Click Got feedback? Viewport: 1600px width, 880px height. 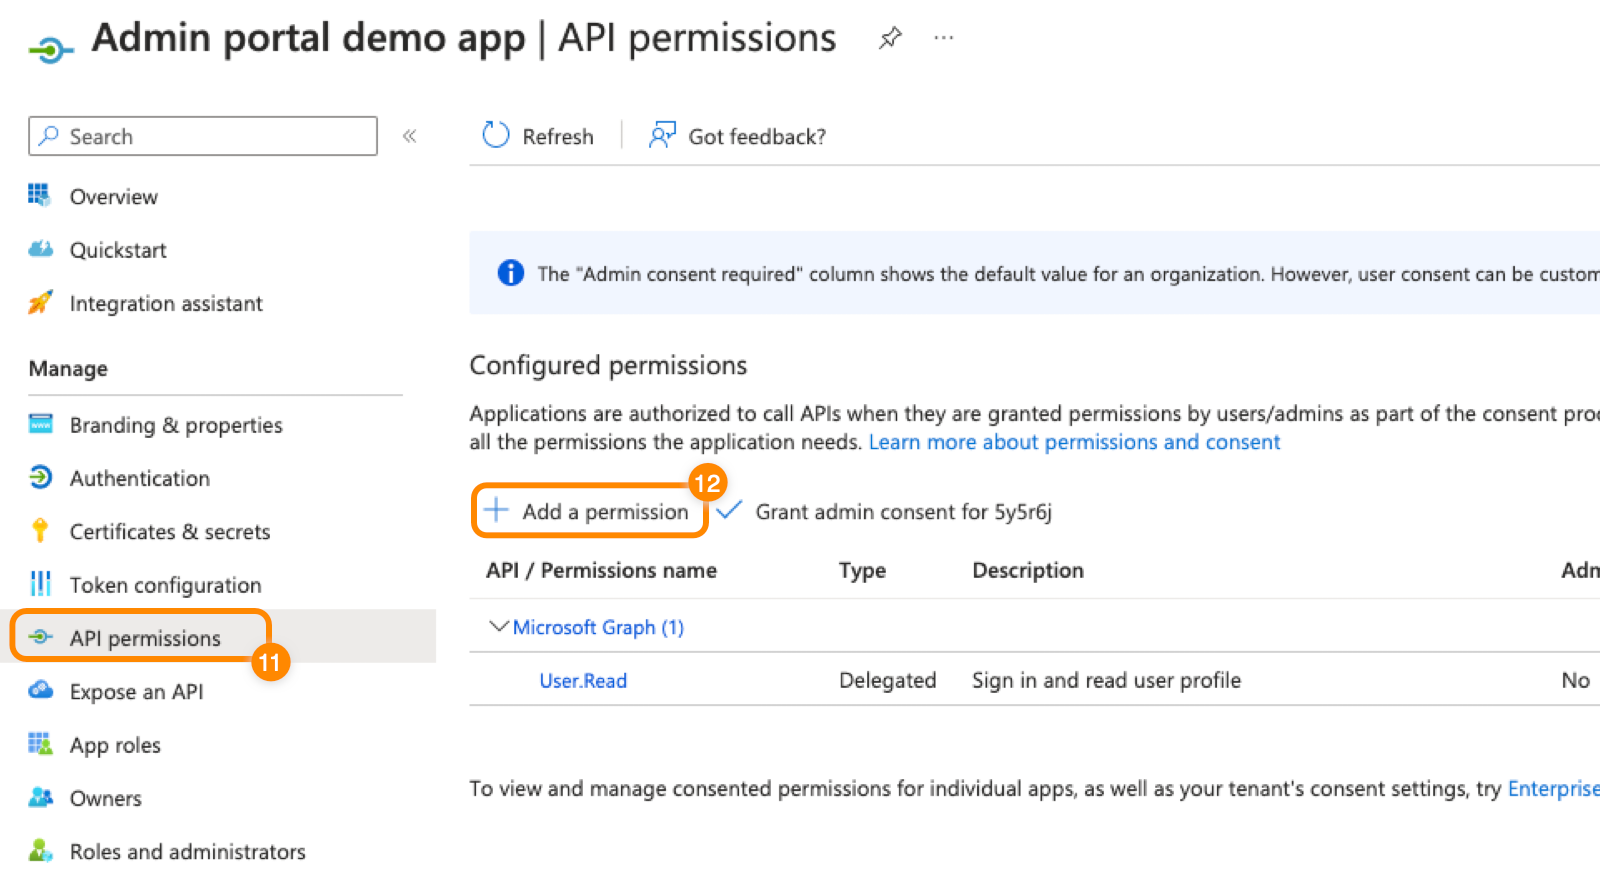pyautogui.click(x=738, y=136)
